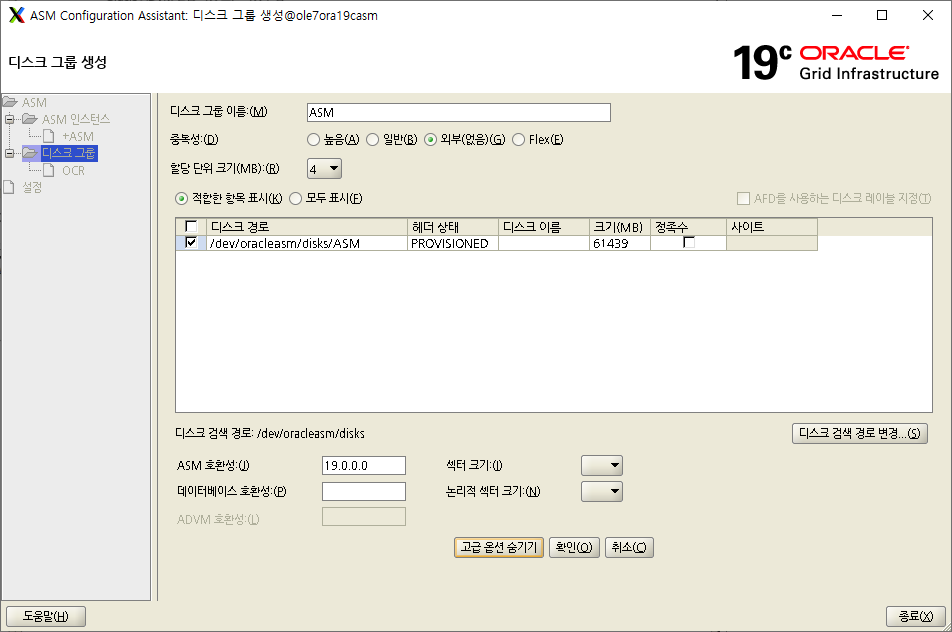The width and height of the screenshot is (952, 632).
Task: Click 헤더 상태 column header
Action: click(453, 226)
